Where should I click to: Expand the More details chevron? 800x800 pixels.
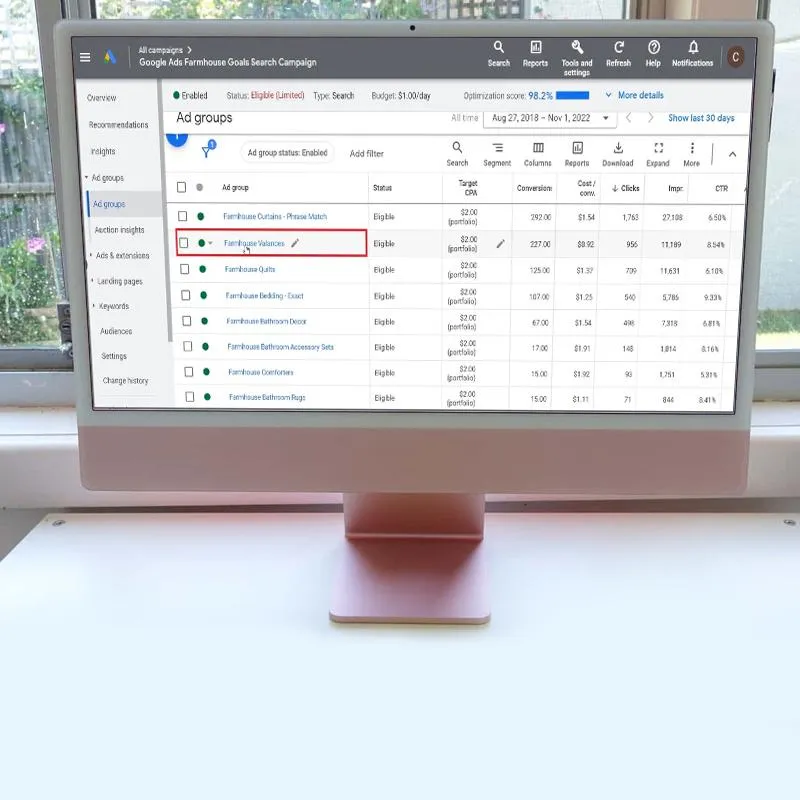(x=609, y=96)
